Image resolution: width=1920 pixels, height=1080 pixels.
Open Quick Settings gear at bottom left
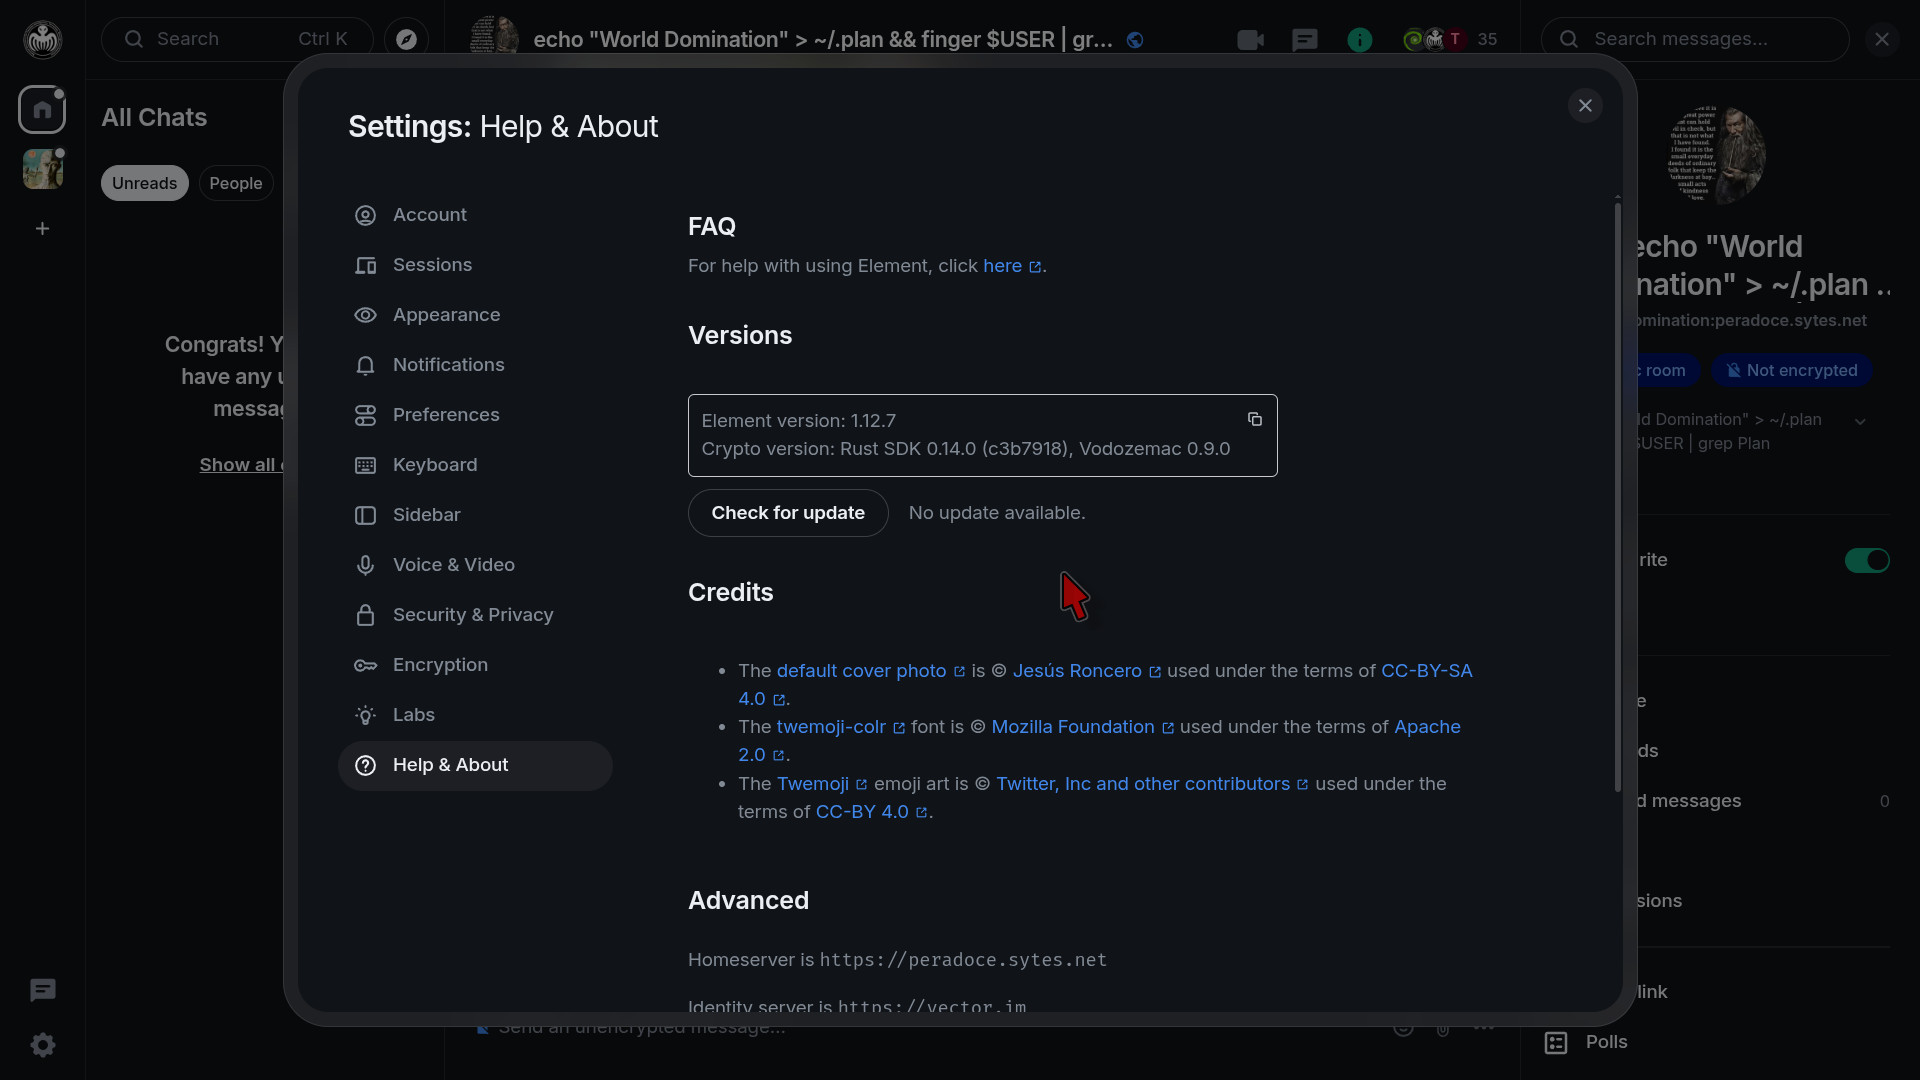(42, 1045)
